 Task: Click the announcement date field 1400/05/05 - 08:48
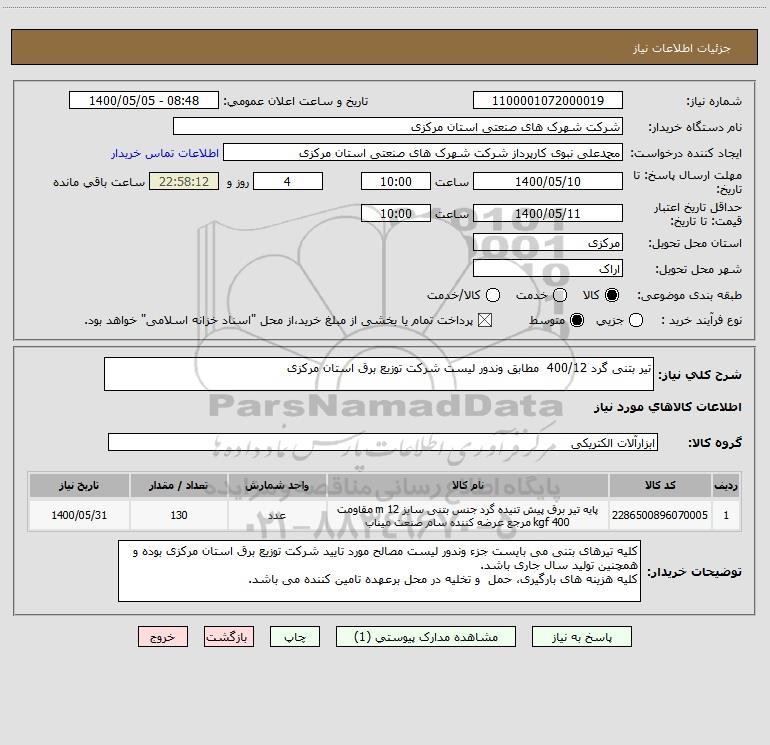(144, 100)
